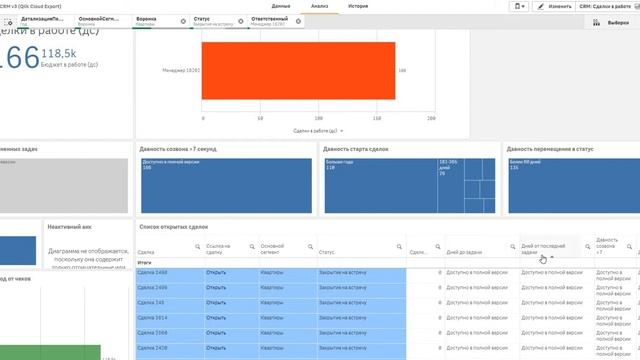This screenshot has height=360, width=640.
Task: Open the measure dropdown below bar chart
Action: (x=318, y=131)
